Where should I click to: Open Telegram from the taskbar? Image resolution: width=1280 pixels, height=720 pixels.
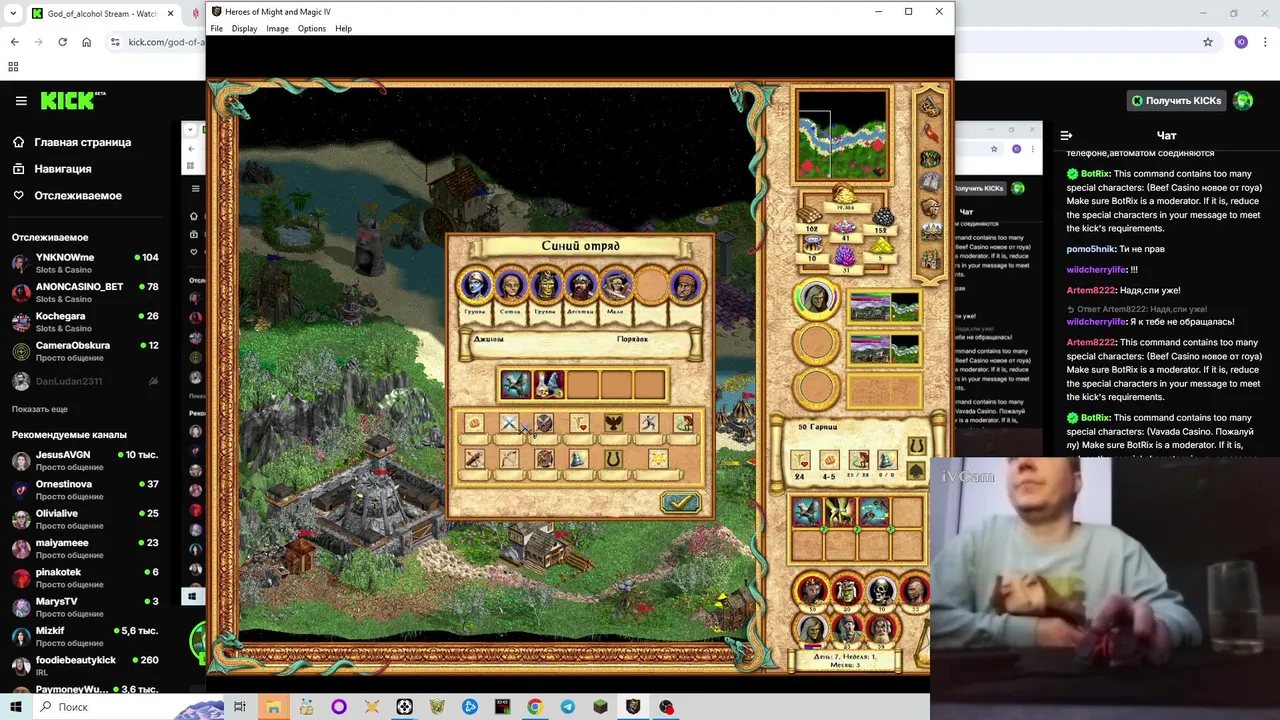[568, 707]
